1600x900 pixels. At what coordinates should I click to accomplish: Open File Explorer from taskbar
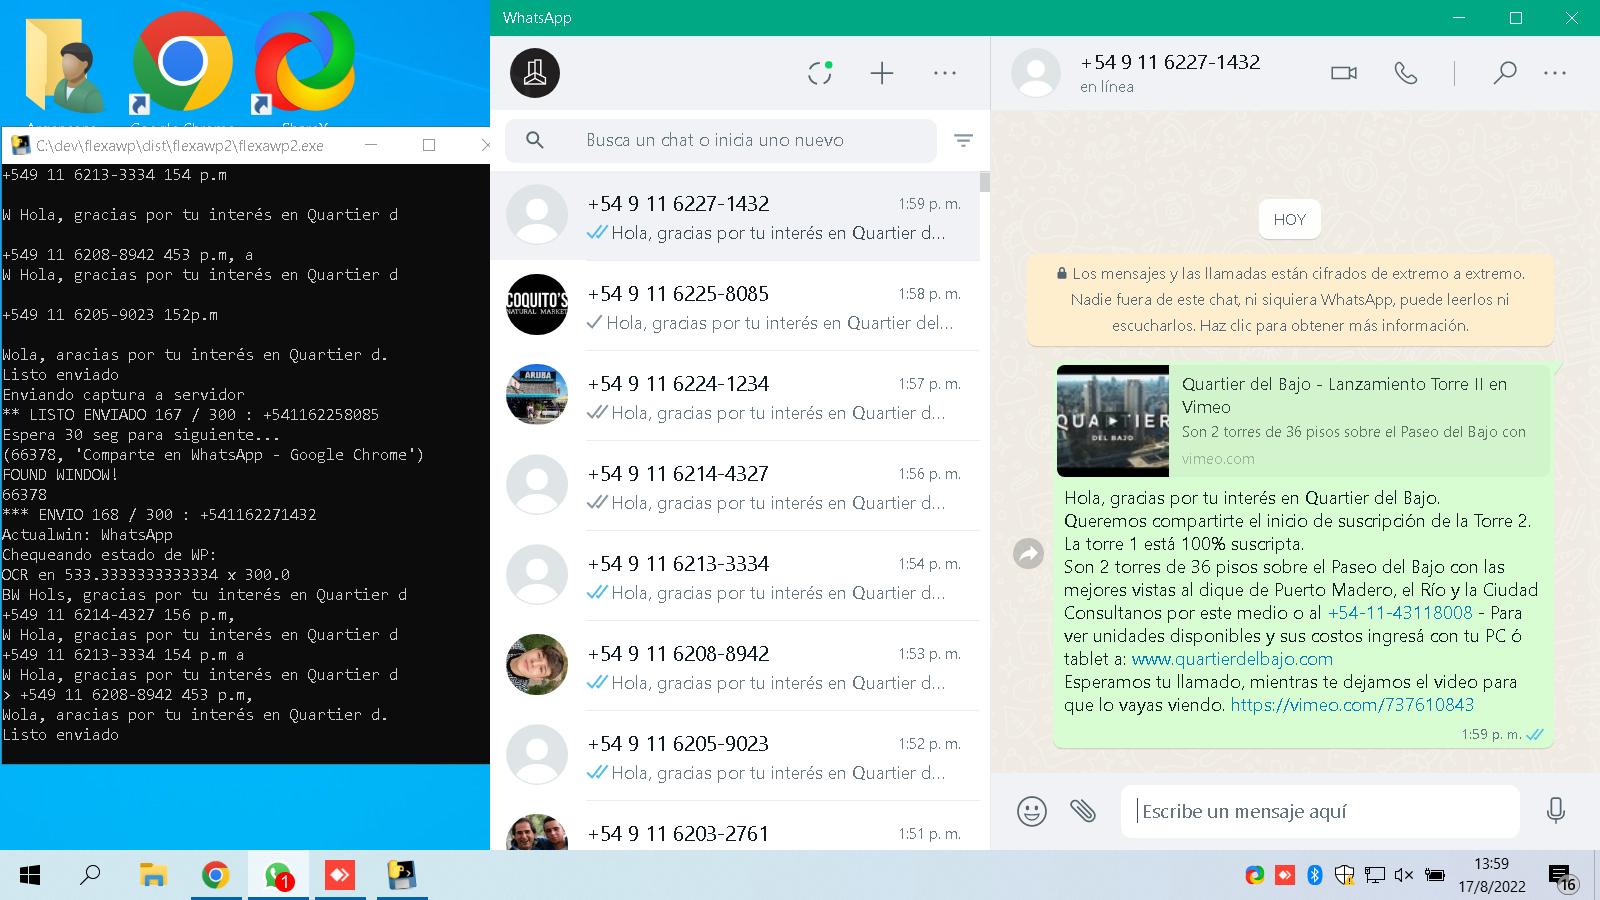pyautogui.click(x=153, y=876)
